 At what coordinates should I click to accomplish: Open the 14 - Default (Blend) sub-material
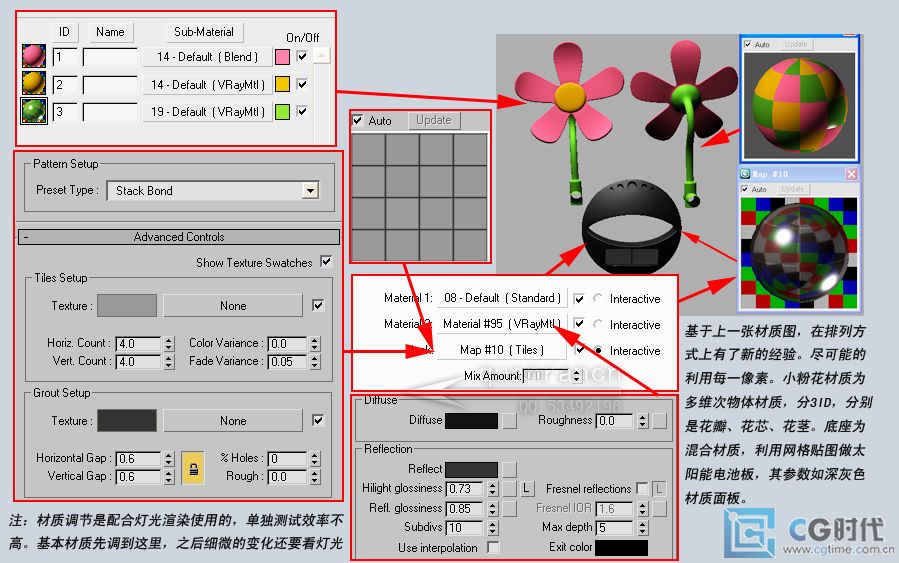207,57
